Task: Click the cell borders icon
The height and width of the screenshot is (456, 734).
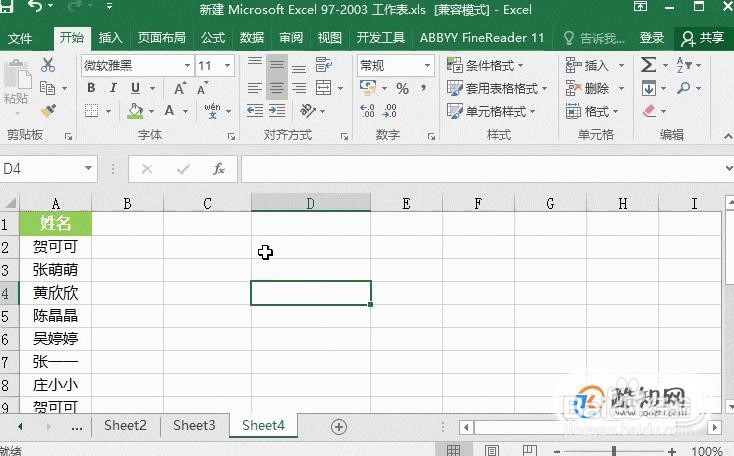Action: (91, 111)
